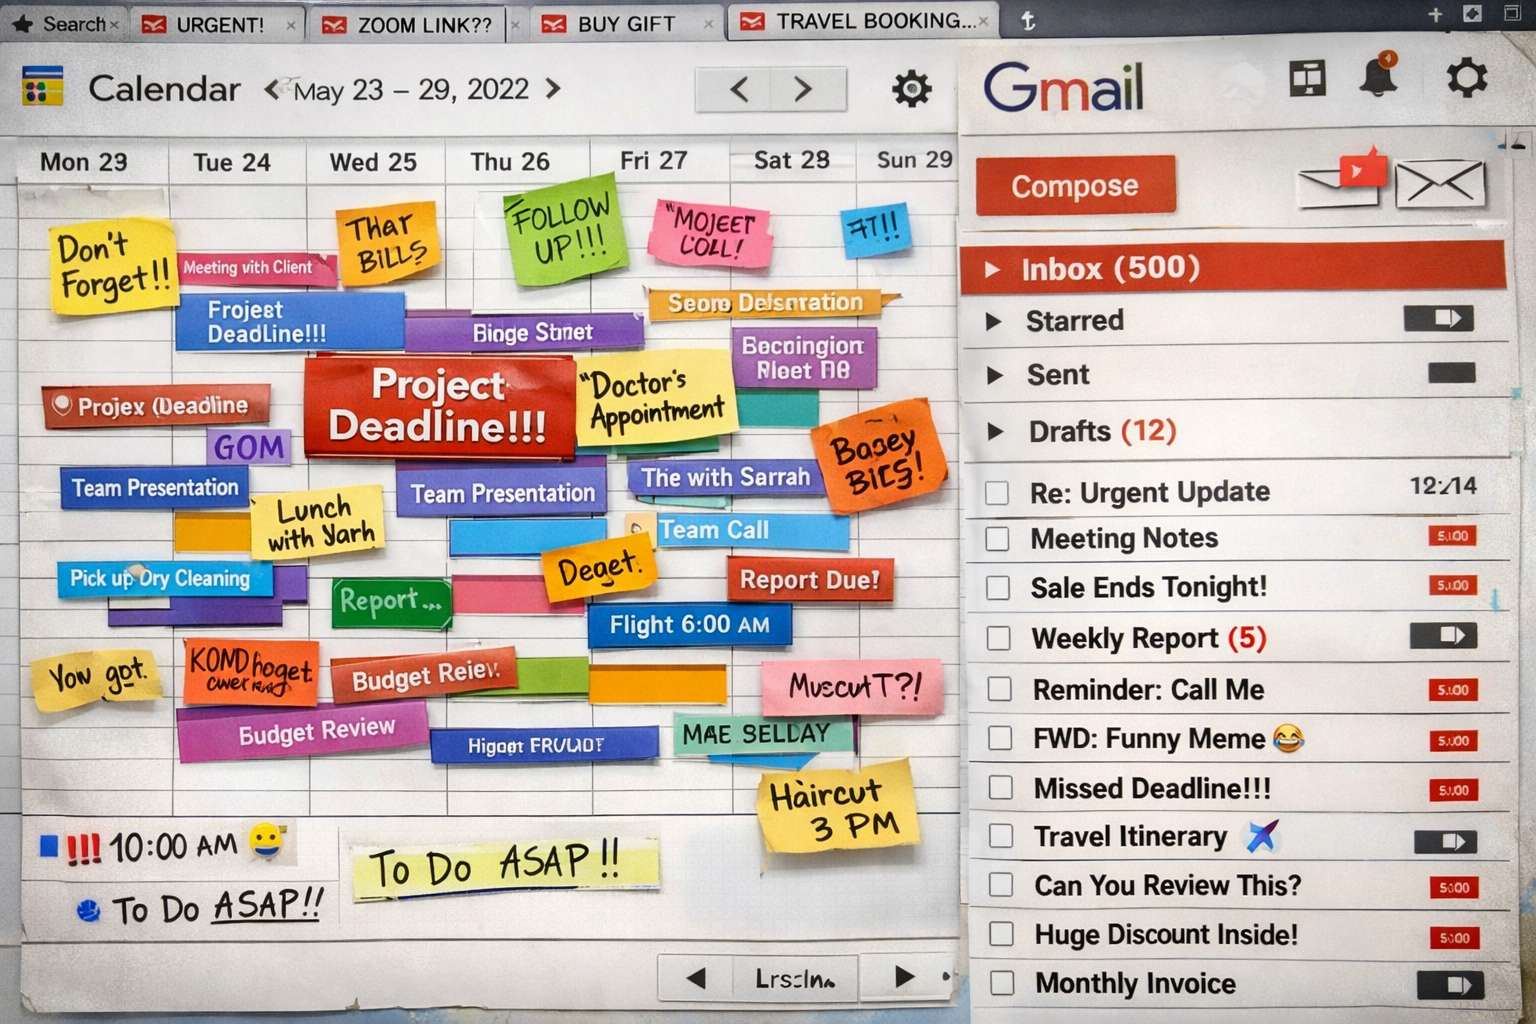
Task: Open the Calendar settings gear
Action: tap(911, 89)
